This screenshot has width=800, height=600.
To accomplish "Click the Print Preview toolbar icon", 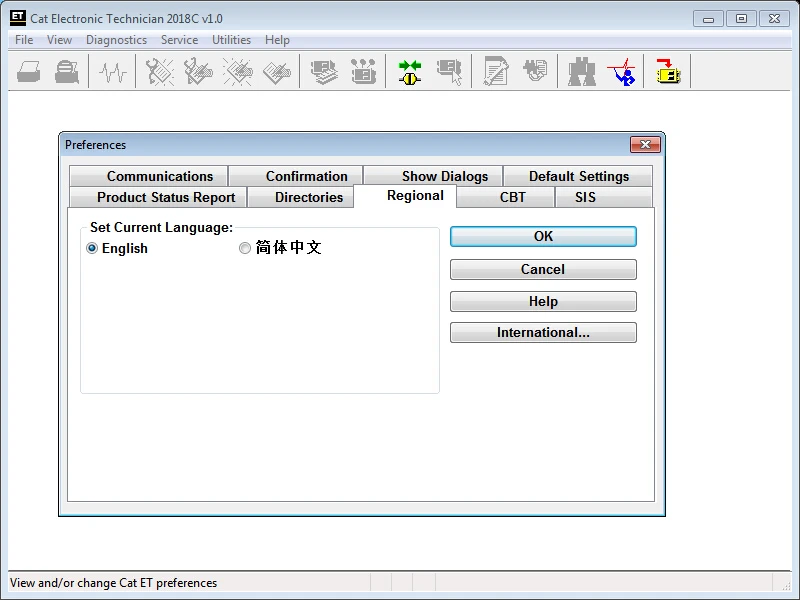I will coord(67,71).
